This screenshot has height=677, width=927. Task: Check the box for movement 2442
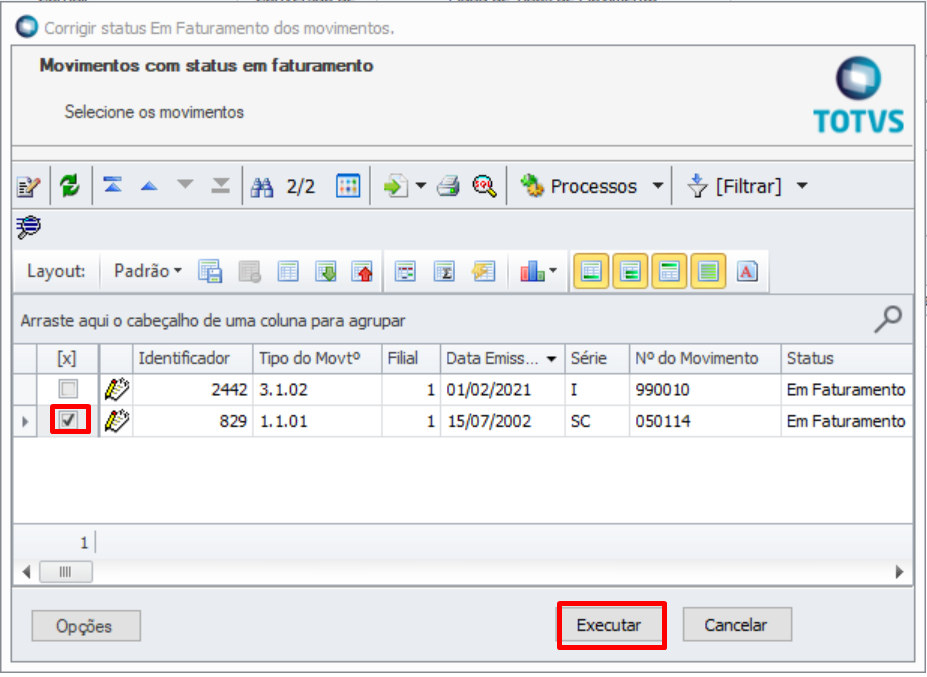[x=69, y=389]
